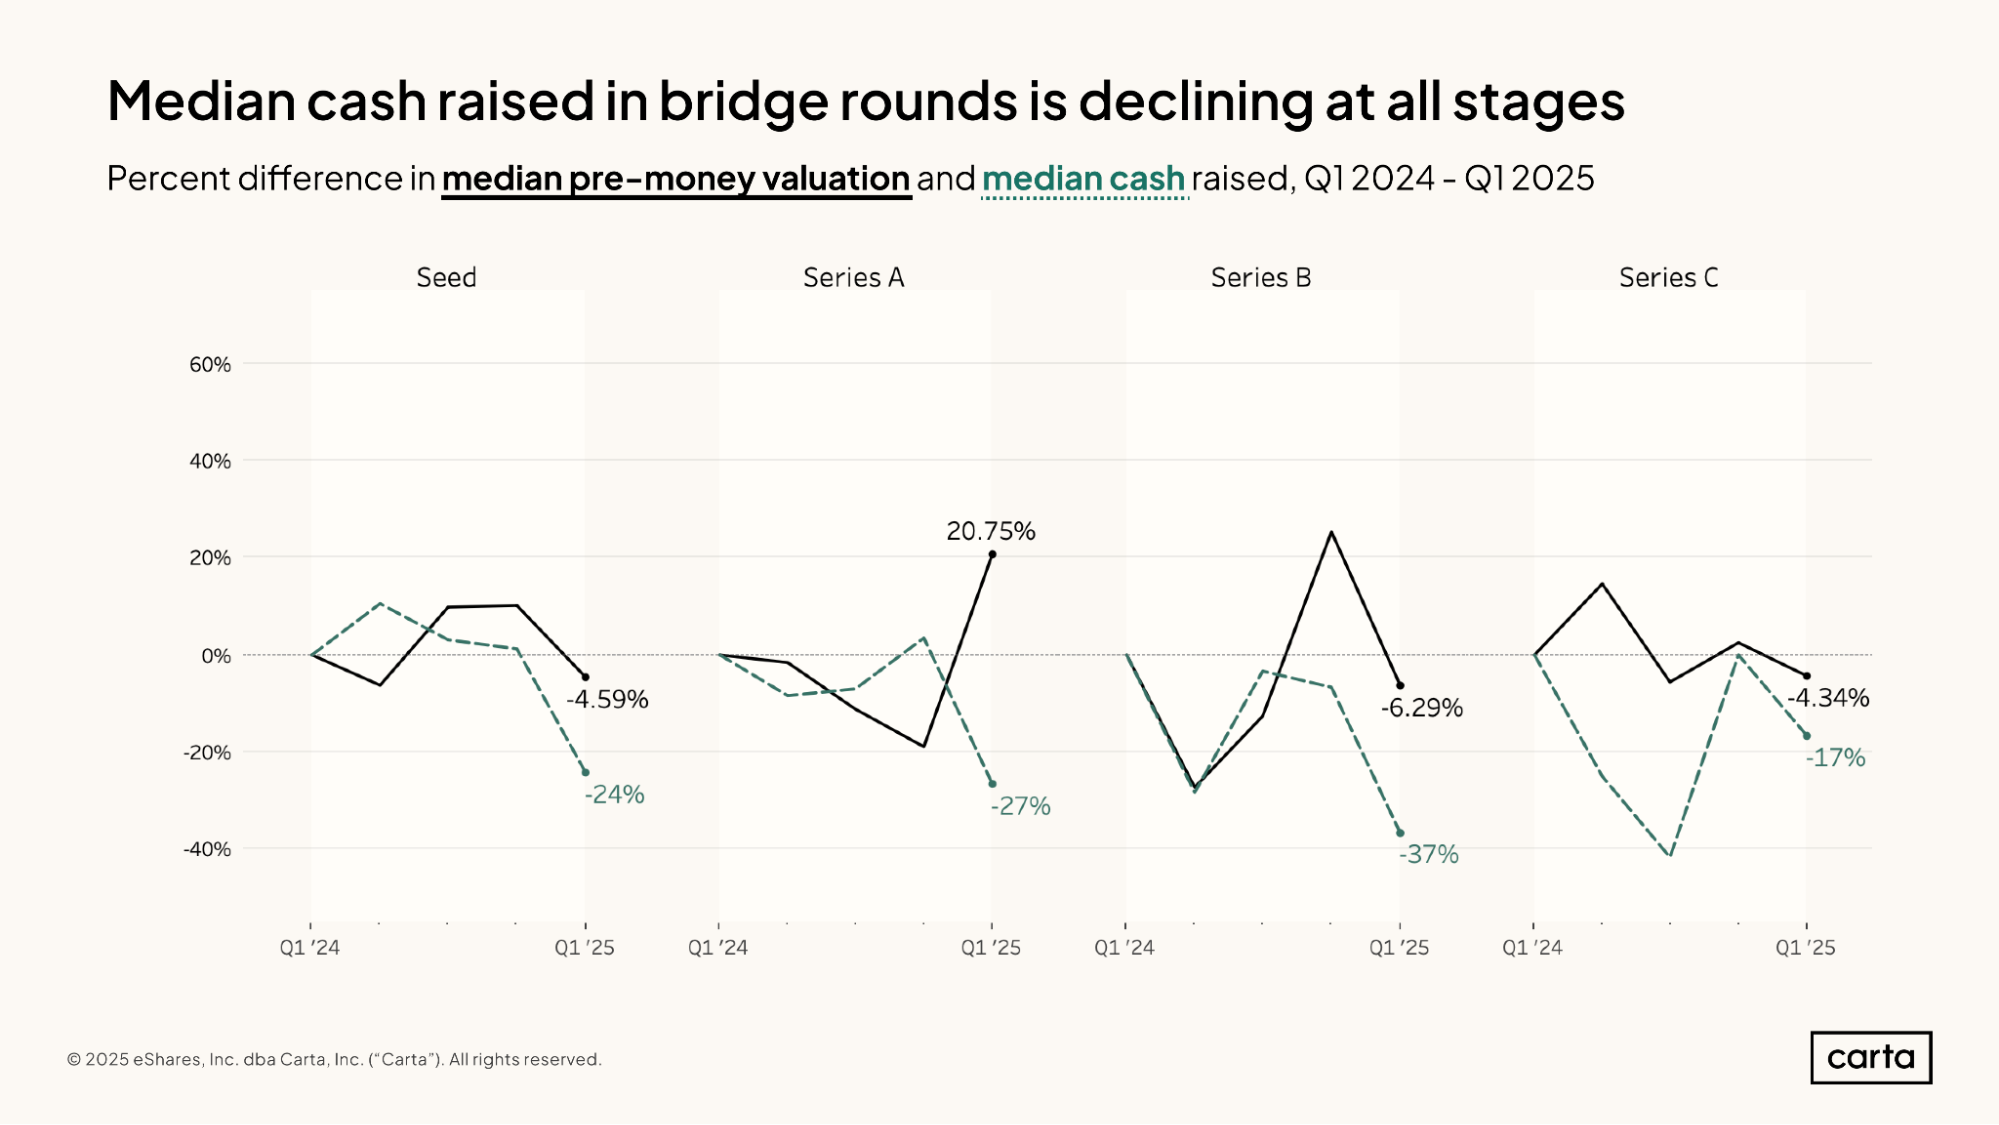Click the 0% y-axis label

(216, 656)
